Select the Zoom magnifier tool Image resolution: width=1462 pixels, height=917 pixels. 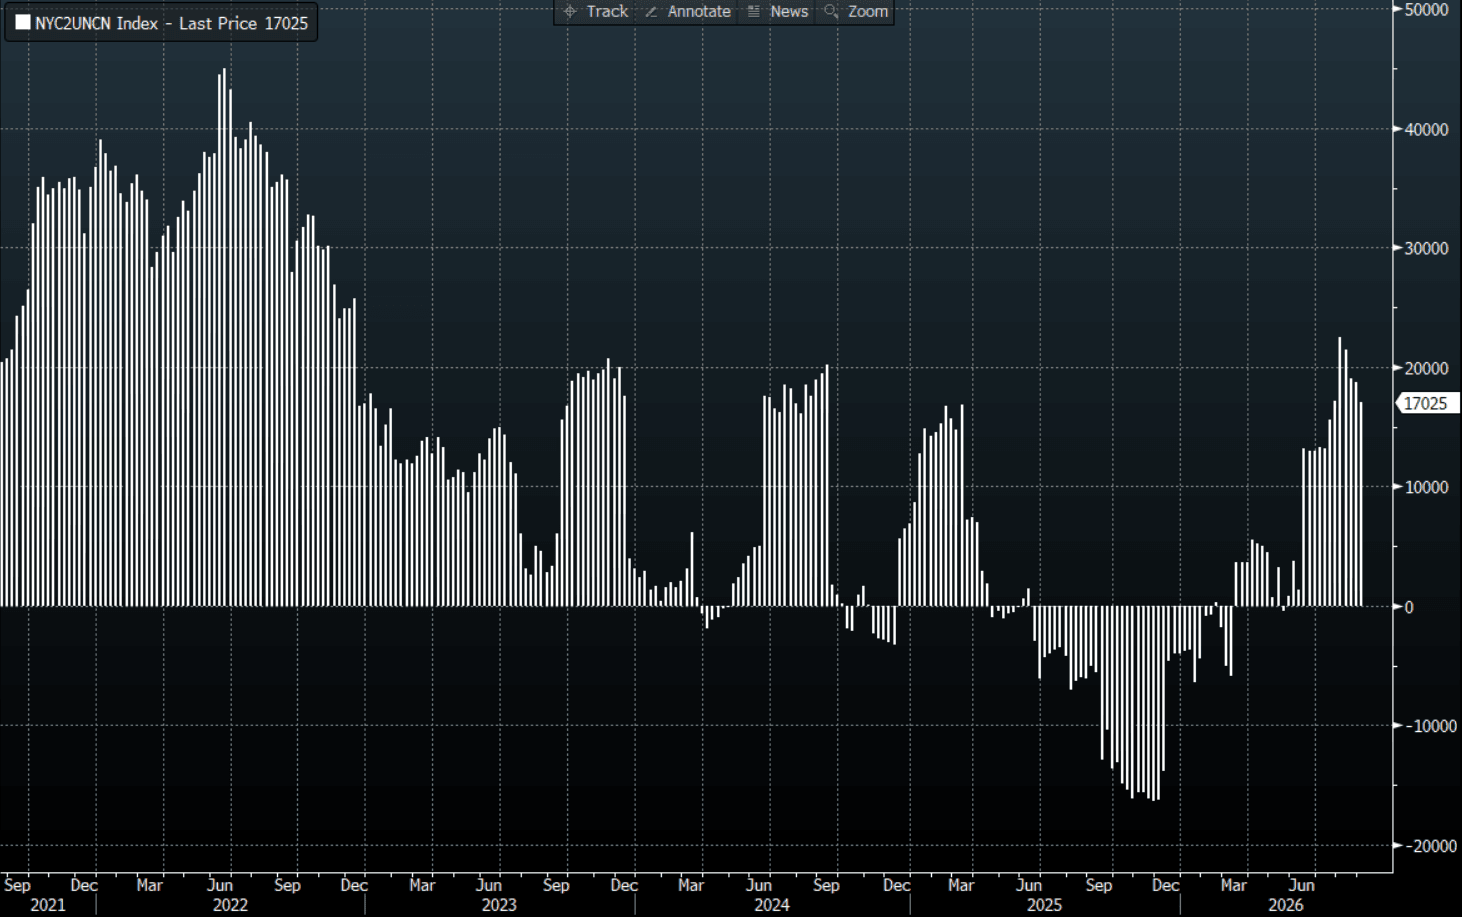coord(855,12)
